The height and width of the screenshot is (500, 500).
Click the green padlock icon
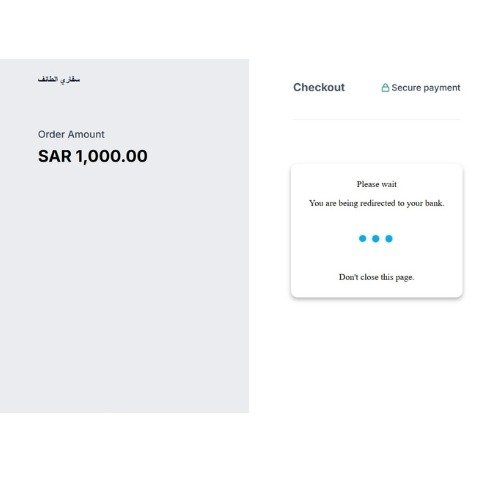[385, 88]
